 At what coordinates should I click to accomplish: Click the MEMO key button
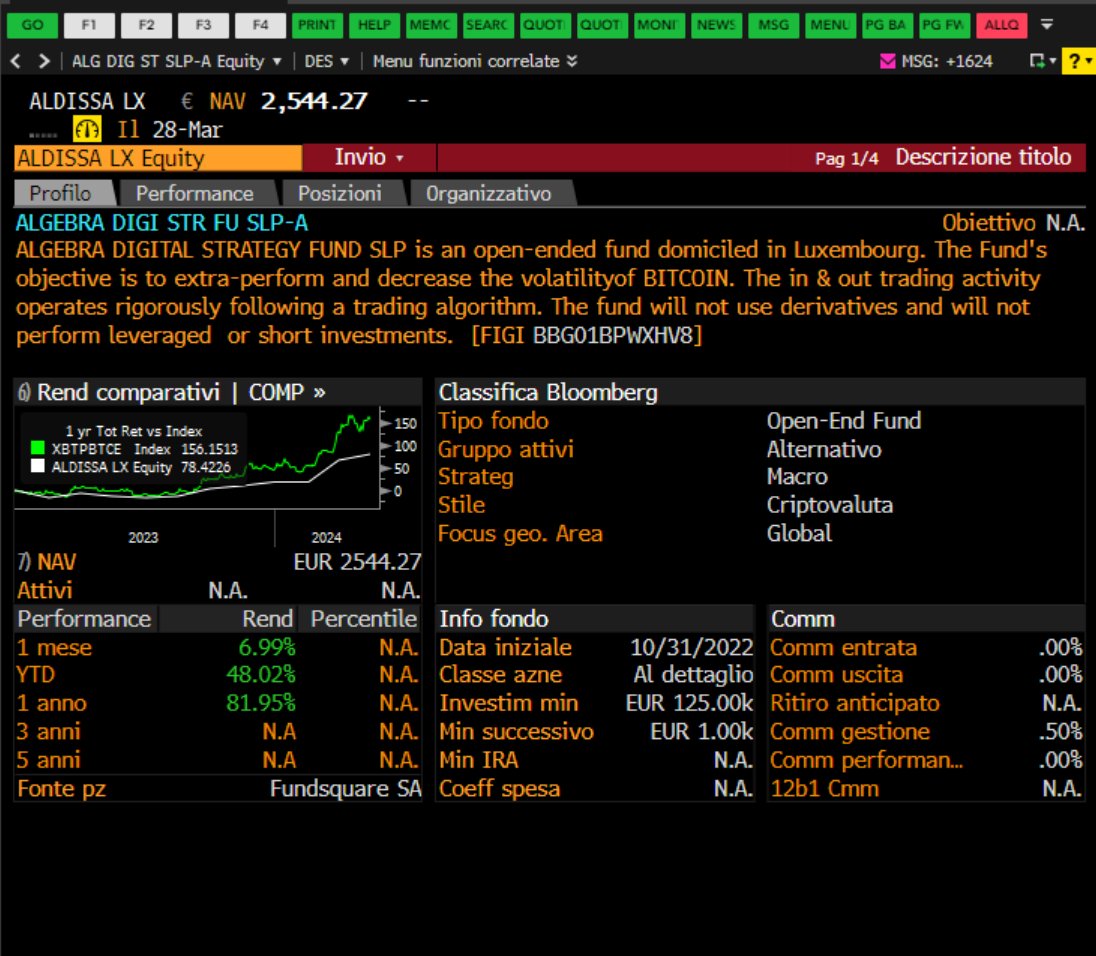pos(431,25)
